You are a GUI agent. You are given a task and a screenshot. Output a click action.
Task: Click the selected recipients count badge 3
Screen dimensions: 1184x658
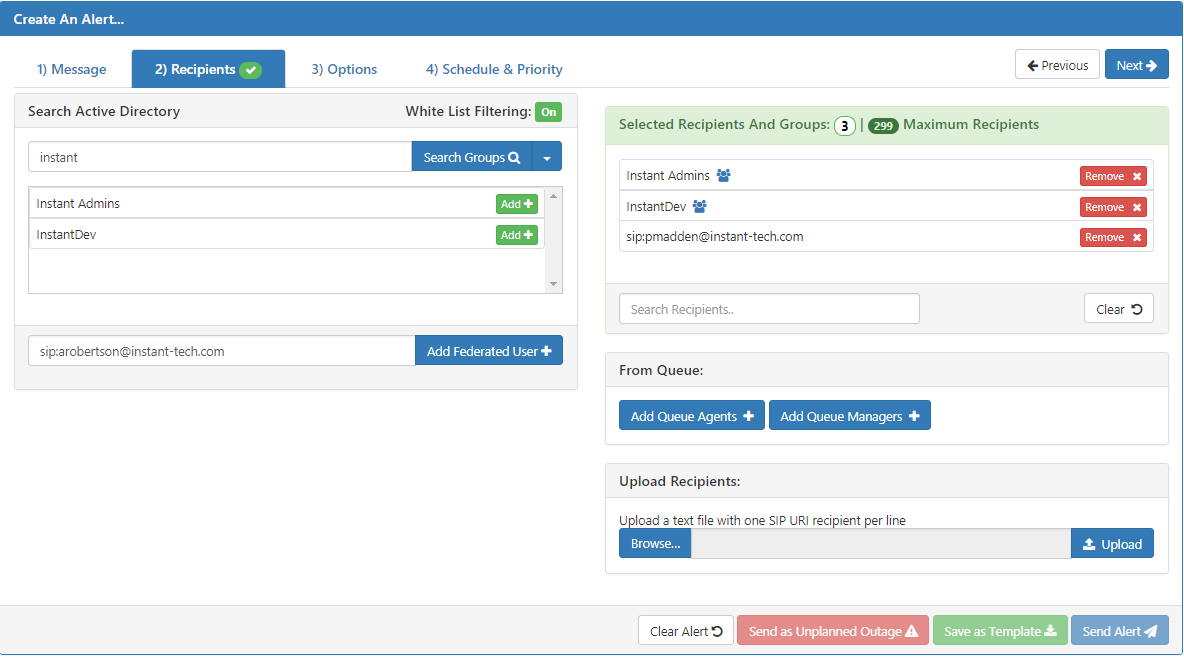pos(844,126)
